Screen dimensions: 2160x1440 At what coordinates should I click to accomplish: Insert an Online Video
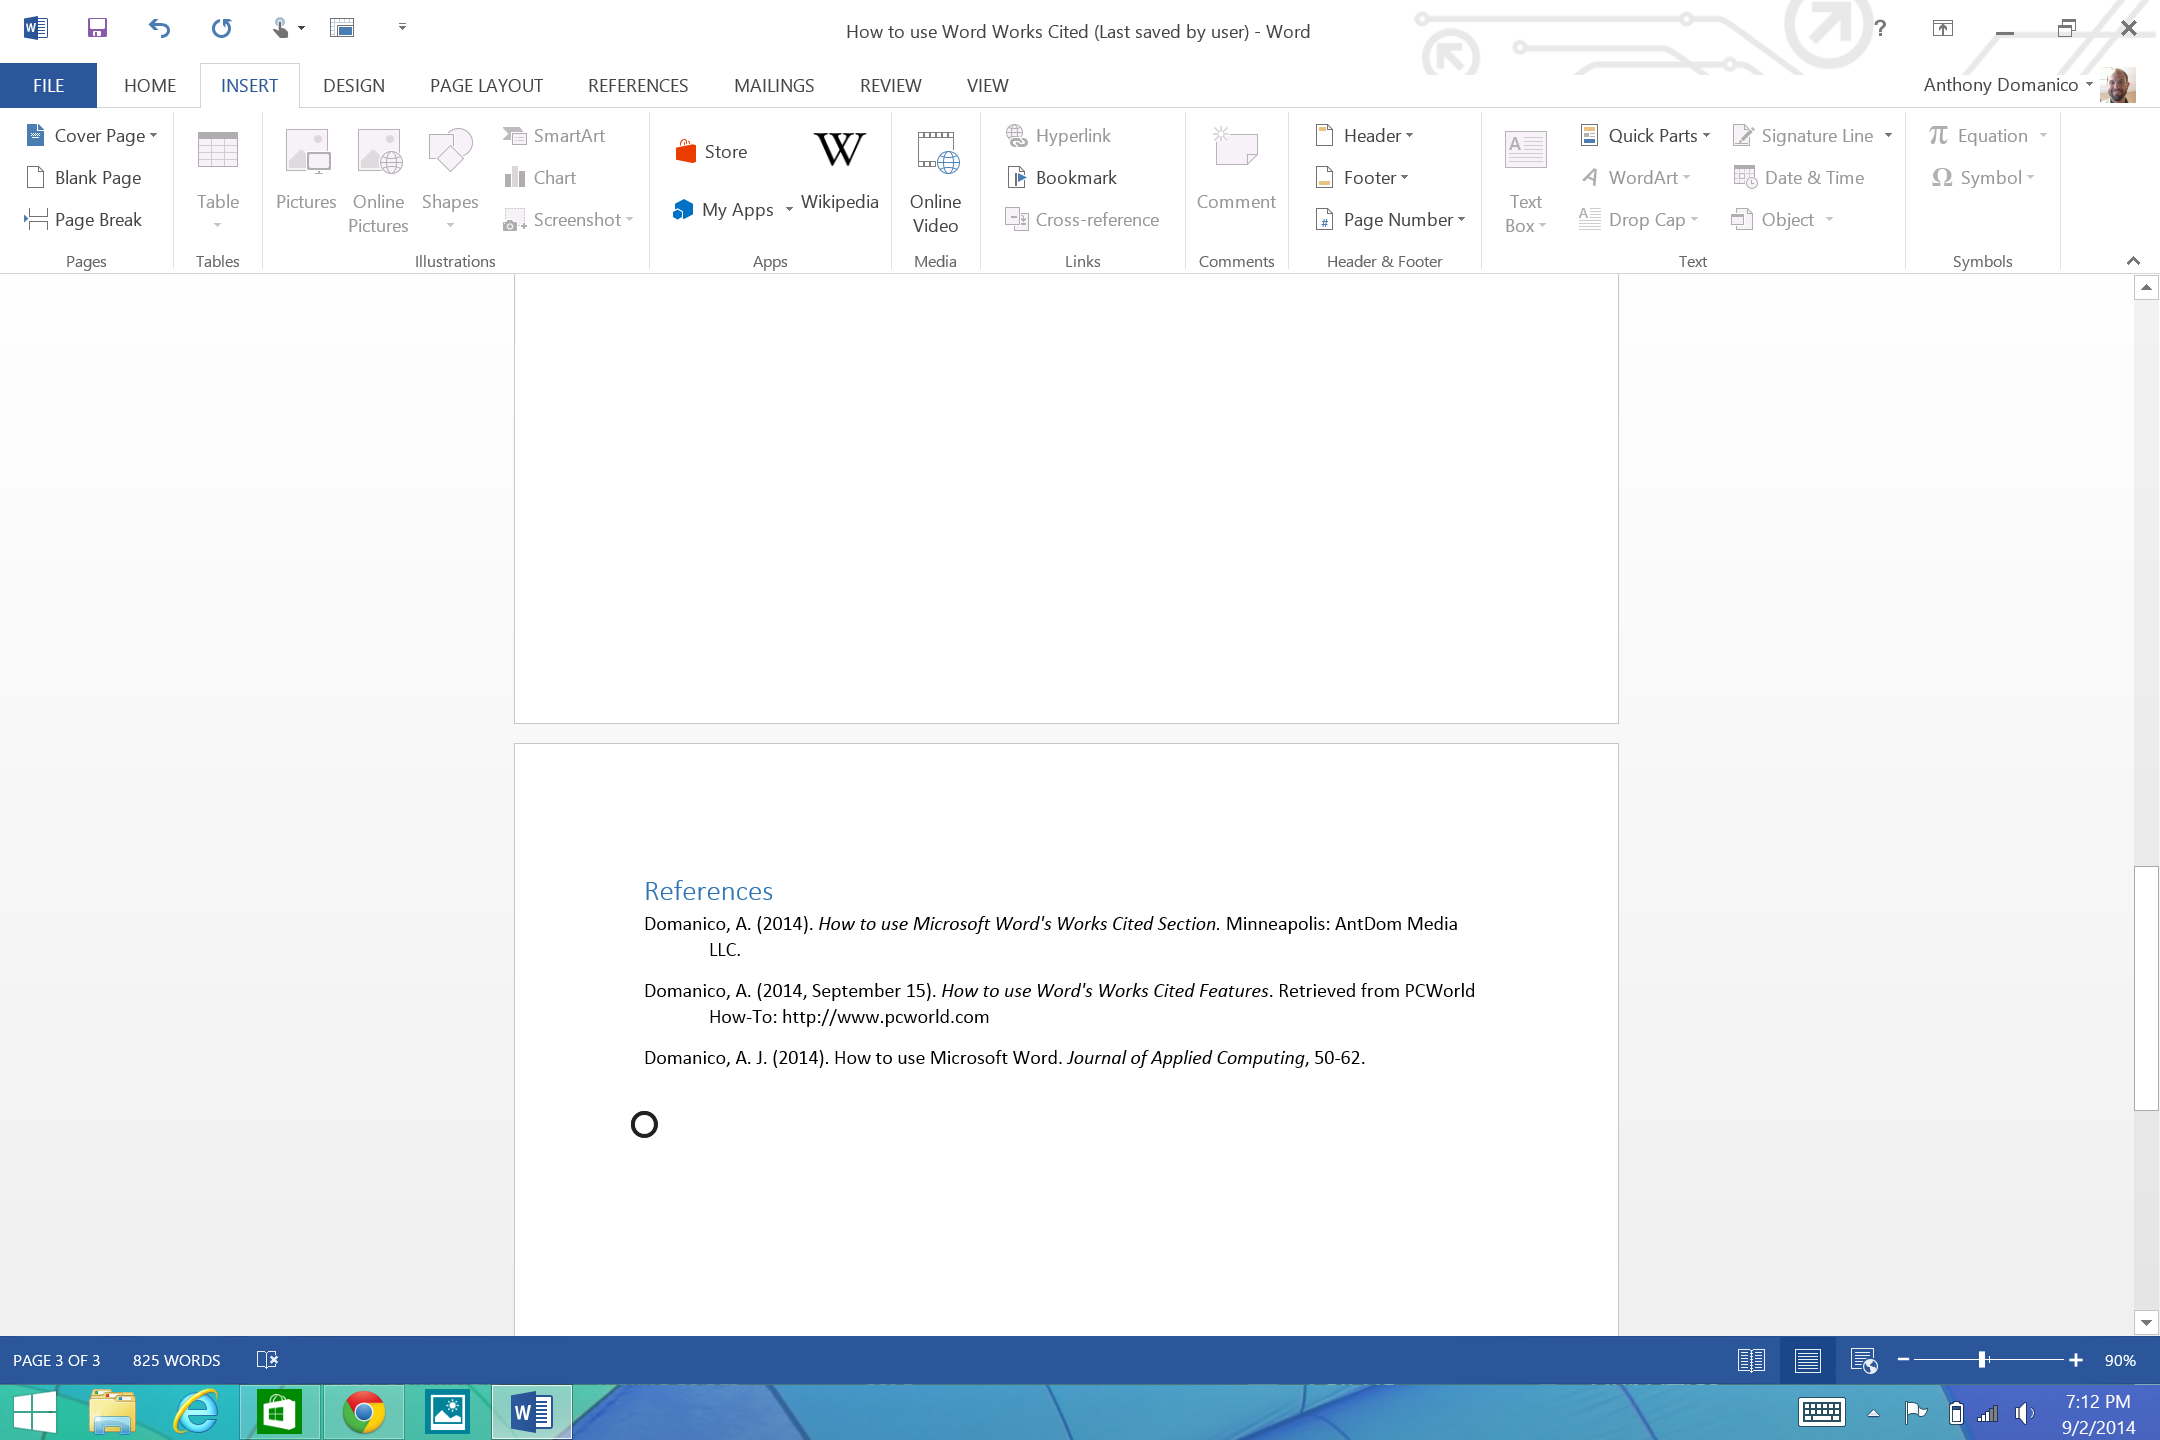click(935, 177)
